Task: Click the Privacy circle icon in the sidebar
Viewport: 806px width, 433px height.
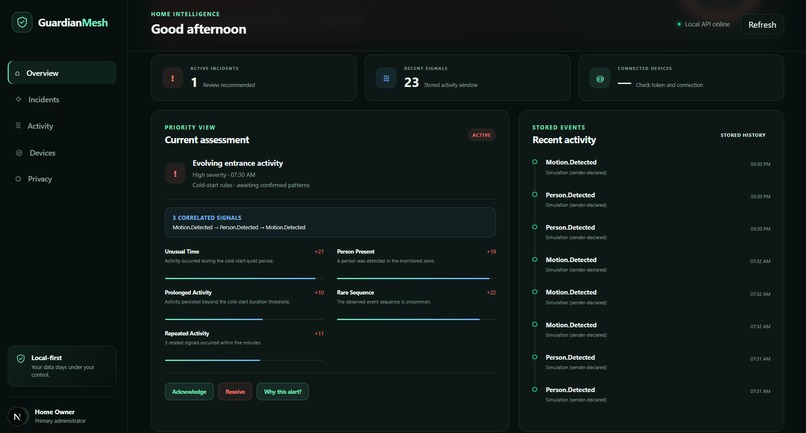Action: pyautogui.click(x=19, y=179)
